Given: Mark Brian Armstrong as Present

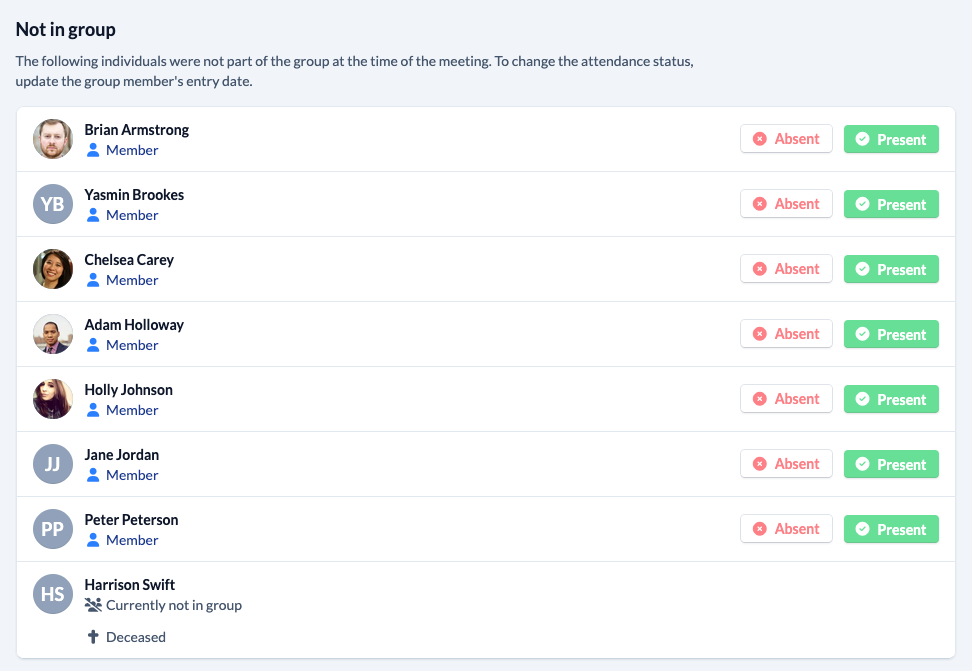Looking at the screenshot, I should click(x=891, y=139).
